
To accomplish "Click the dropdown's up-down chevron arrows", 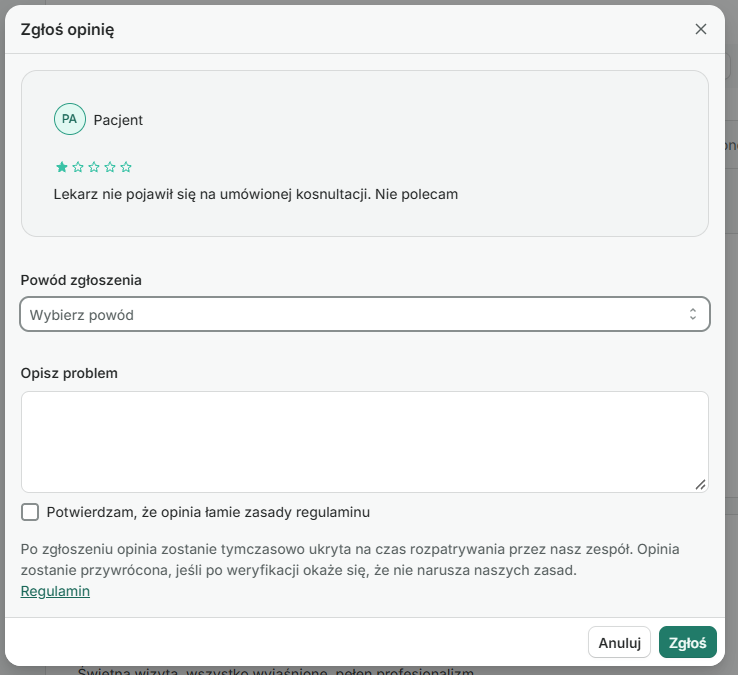I will (x=693, y=314).
